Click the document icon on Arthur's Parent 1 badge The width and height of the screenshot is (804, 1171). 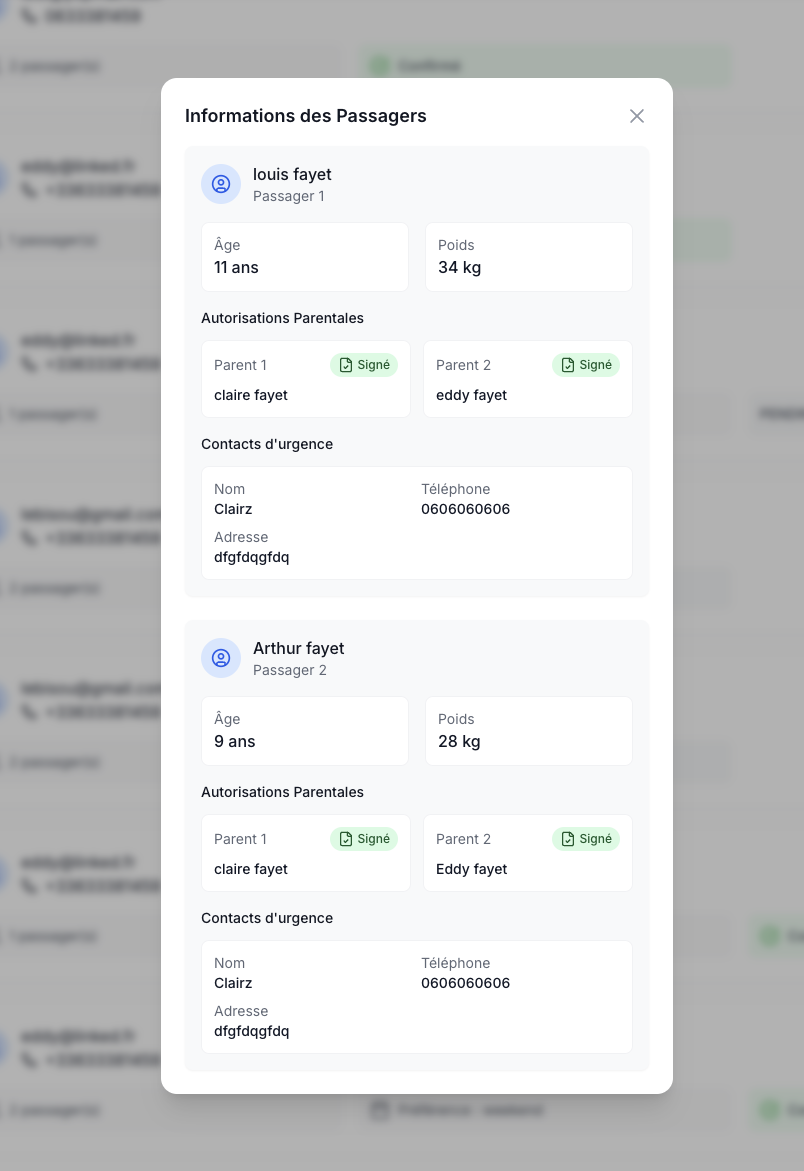(346, 839)
